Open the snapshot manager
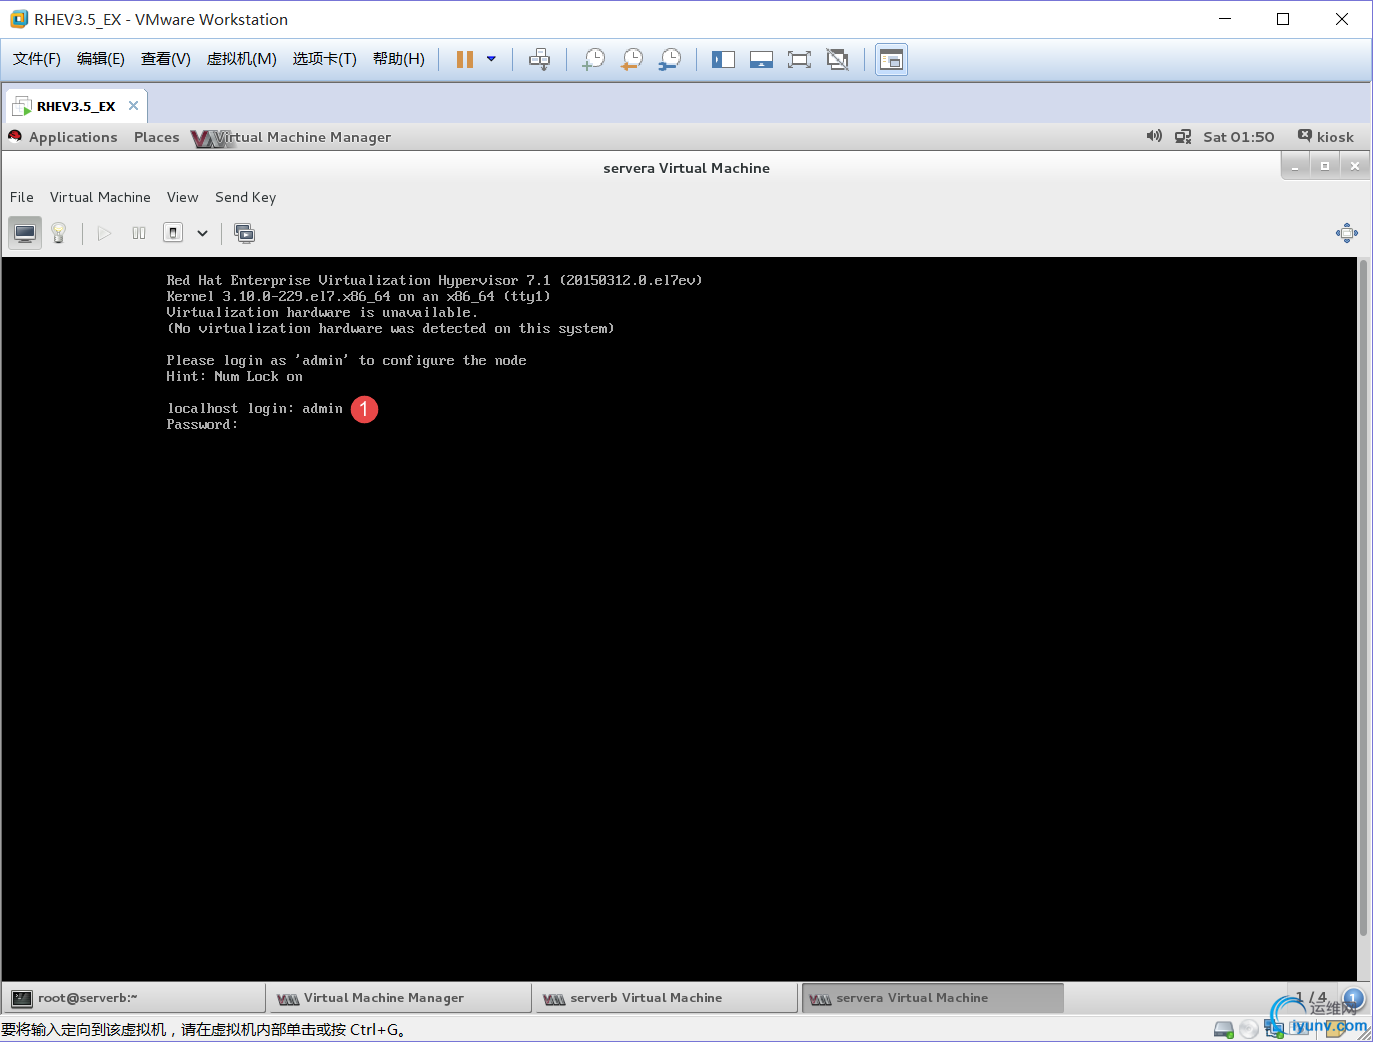 tap(670, 60)
